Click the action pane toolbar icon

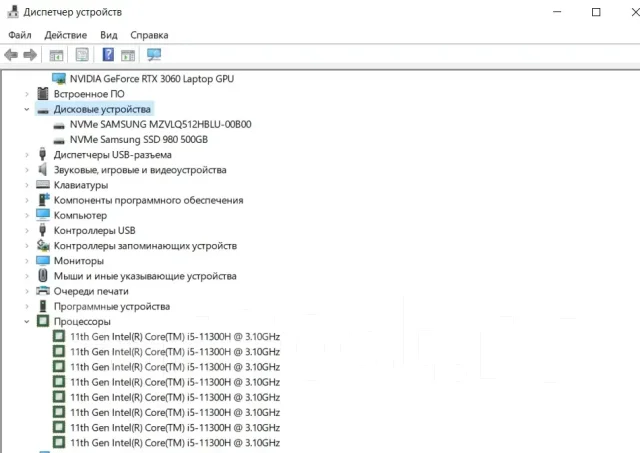(x=128, y=55)
